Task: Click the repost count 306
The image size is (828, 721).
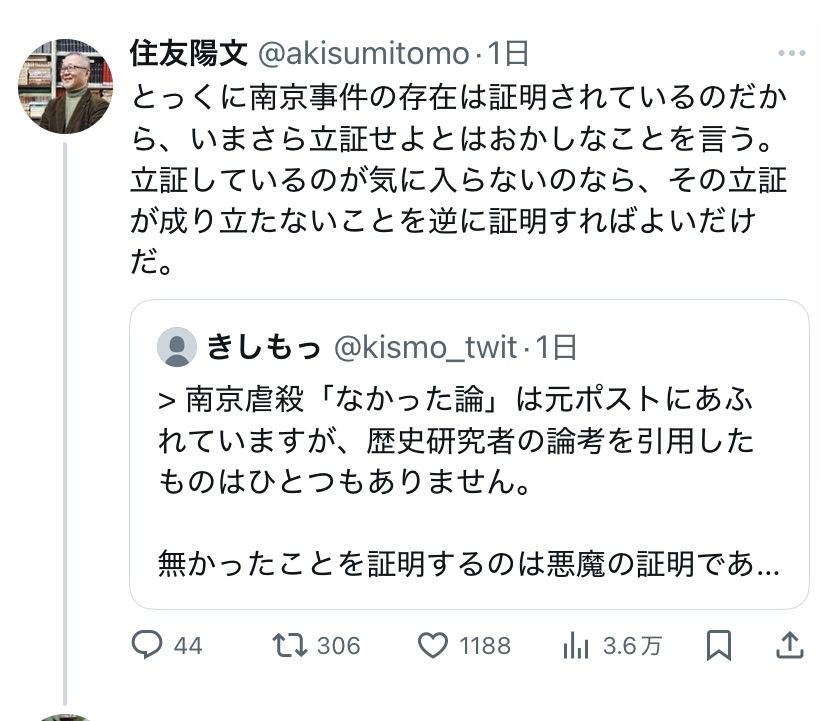Action: [x=338, y=646]
